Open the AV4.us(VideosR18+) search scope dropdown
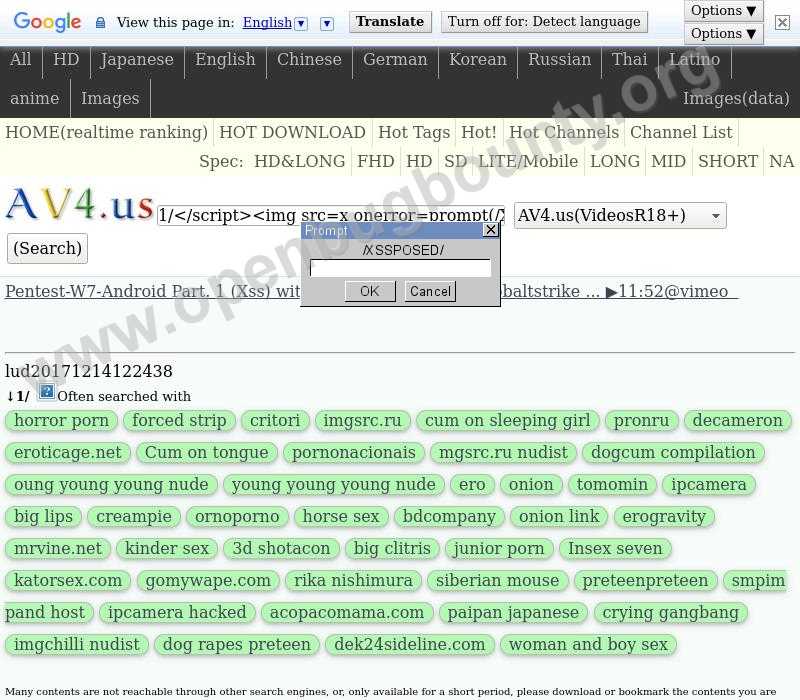The width and height of the screenshot is (800, 700). click(620, 216)
